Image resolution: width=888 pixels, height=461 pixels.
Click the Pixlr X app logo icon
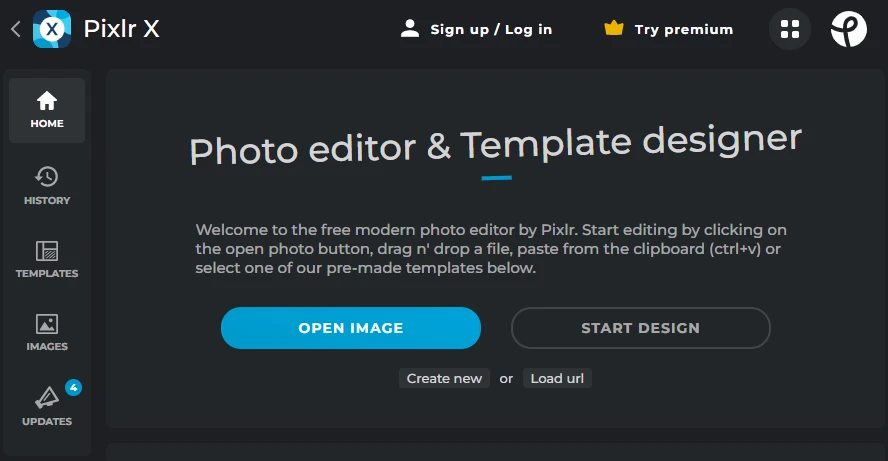52,29
